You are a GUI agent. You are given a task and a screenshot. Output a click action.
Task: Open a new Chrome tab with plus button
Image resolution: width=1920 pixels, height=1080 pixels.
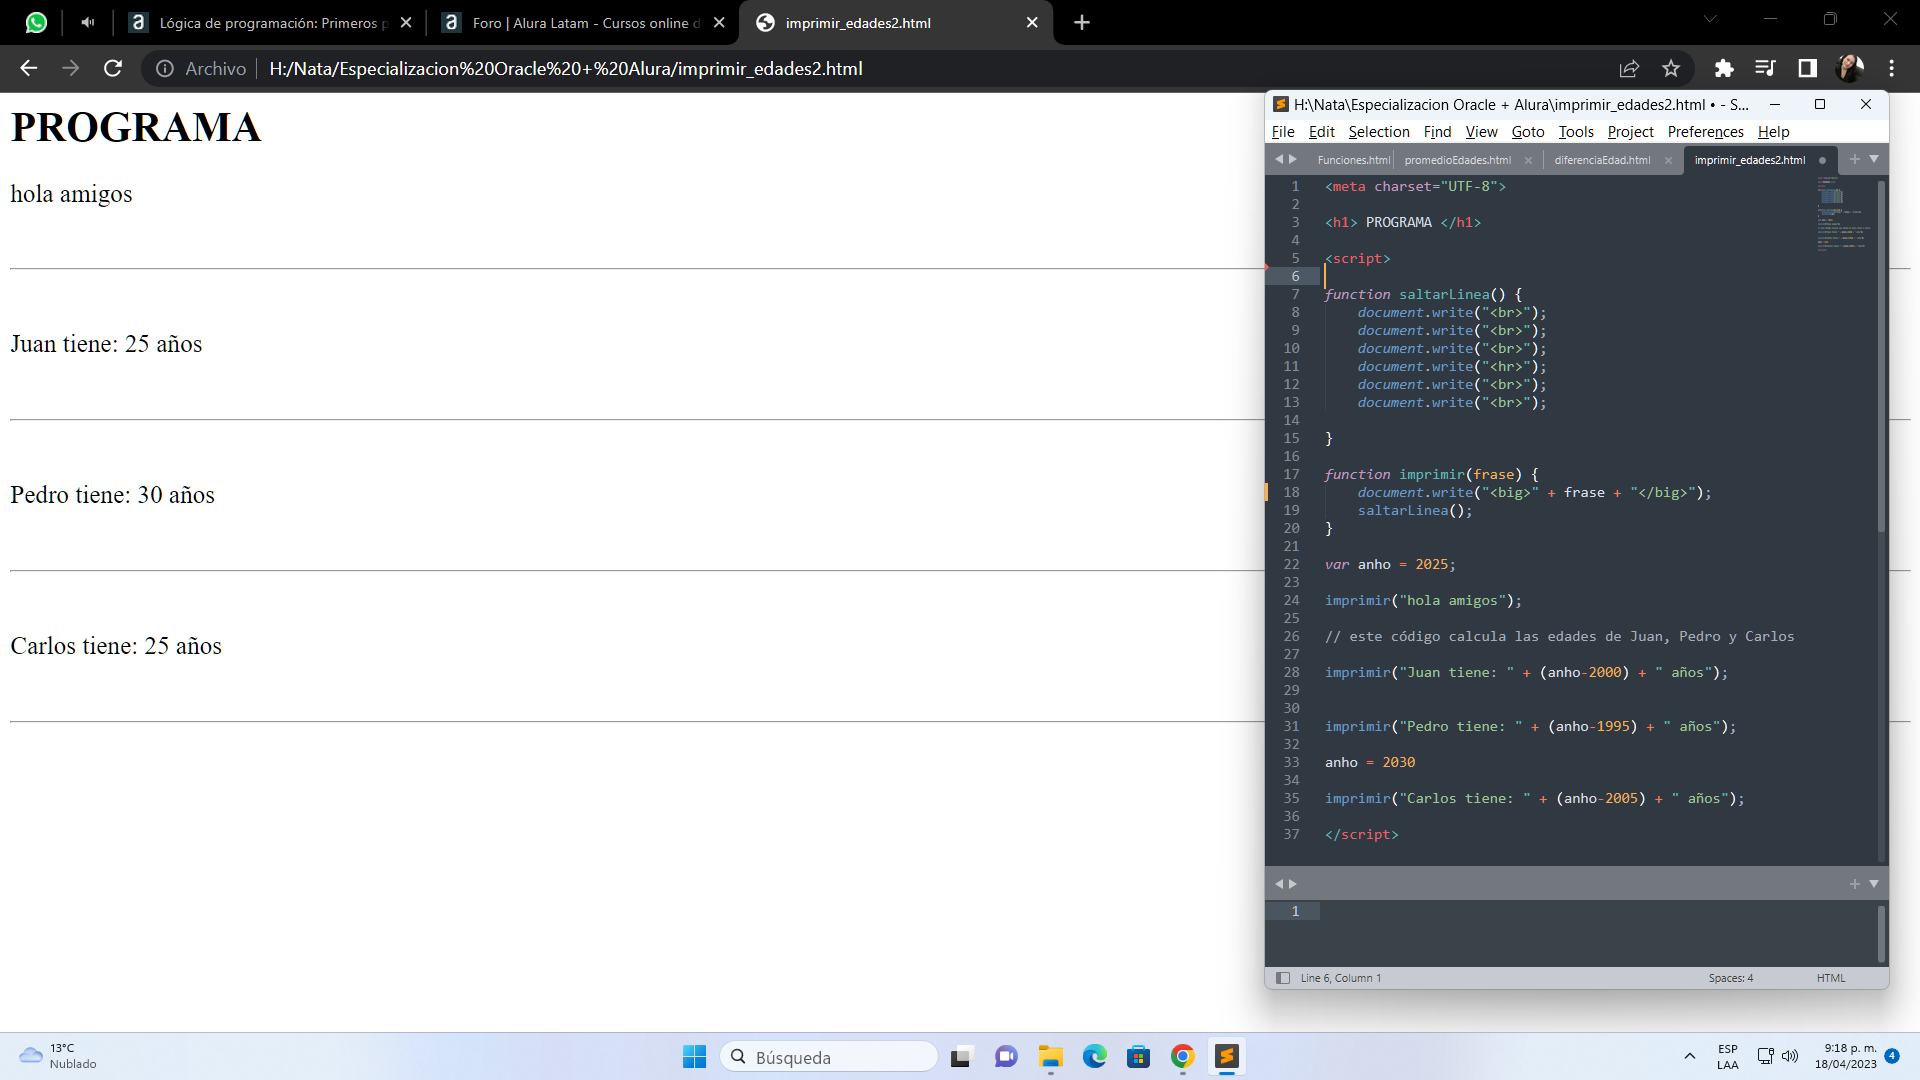point(1082,22)
